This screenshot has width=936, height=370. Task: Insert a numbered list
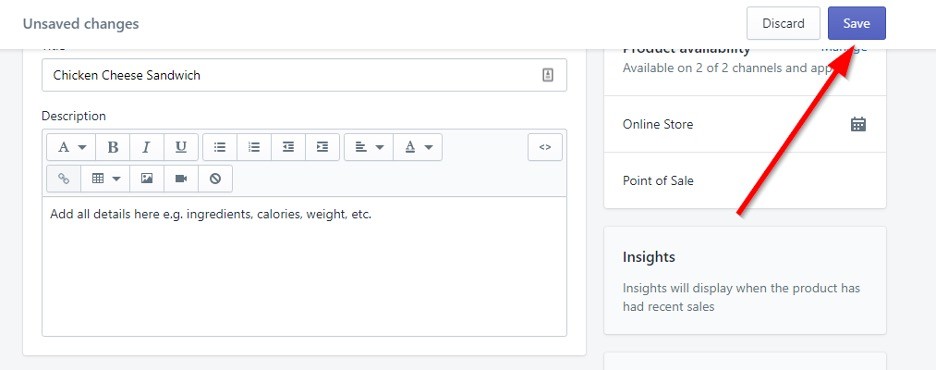pos(254,147)
